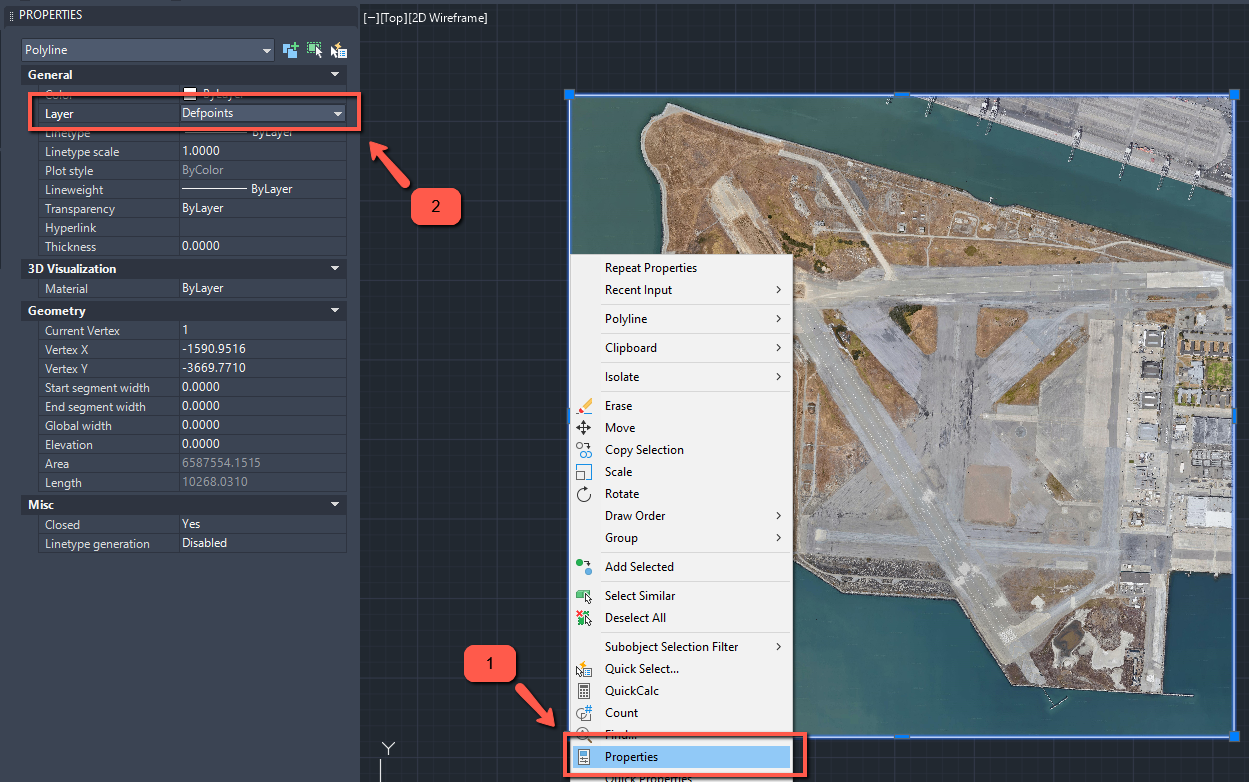Open the Isolate submenu

(681, 377)
